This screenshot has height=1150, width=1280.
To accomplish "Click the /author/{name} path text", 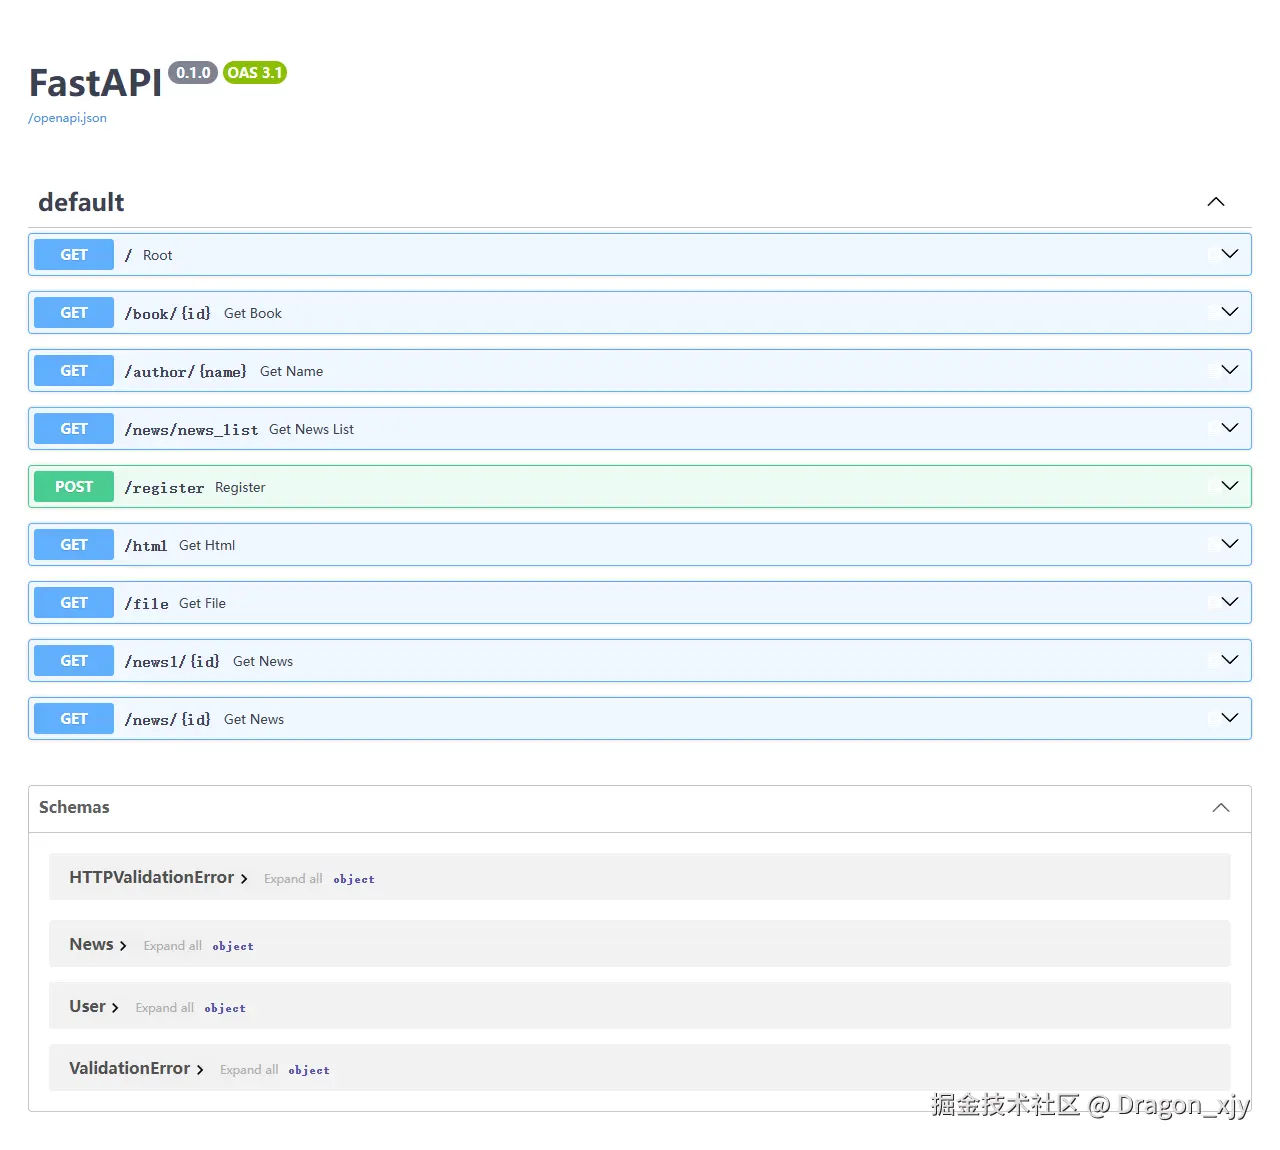I will tap(186, 372).
